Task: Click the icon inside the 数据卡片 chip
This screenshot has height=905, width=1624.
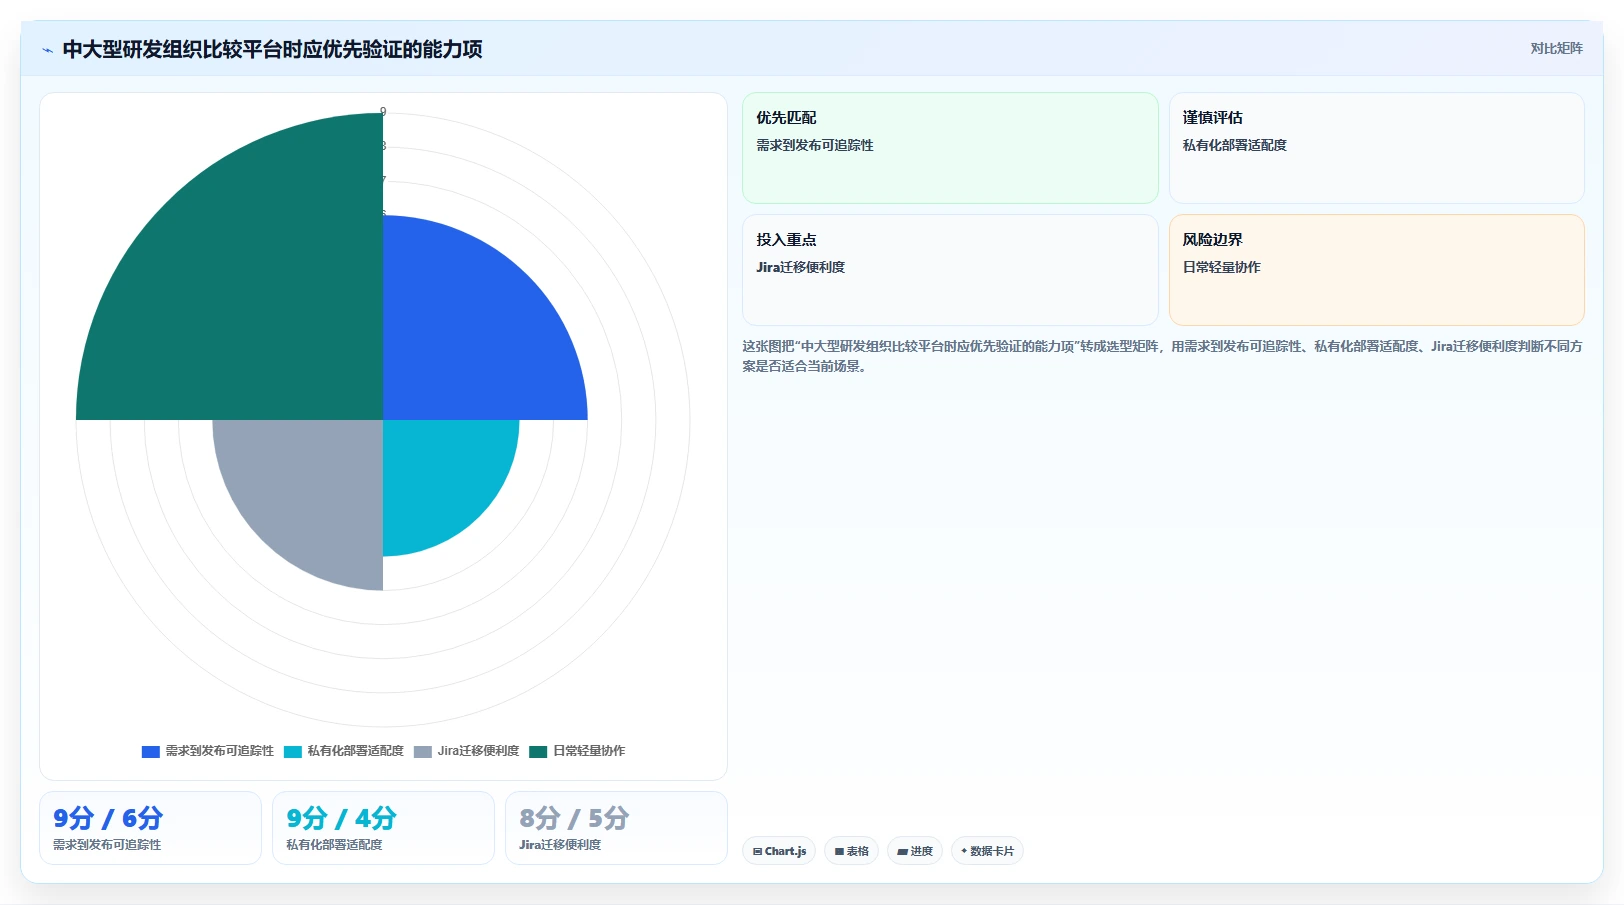Action: pyautogui.click(x=964, y=851)
